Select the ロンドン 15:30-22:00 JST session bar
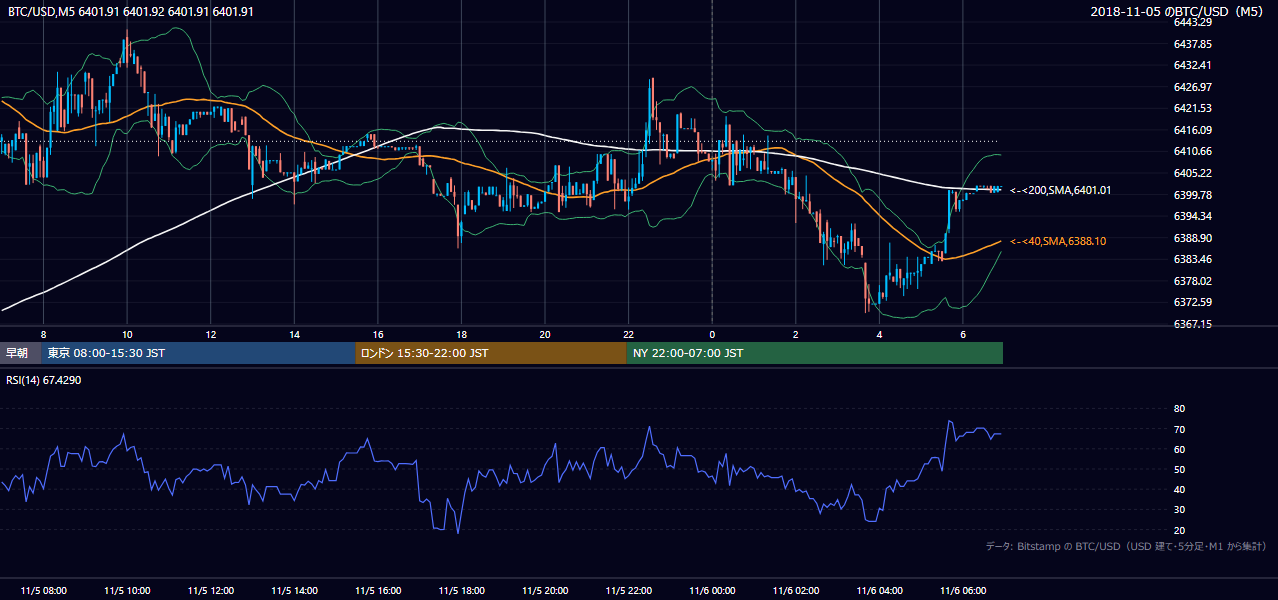This screenshot has height=600, width=1278. pyautogui.click(x=490, y=353)
